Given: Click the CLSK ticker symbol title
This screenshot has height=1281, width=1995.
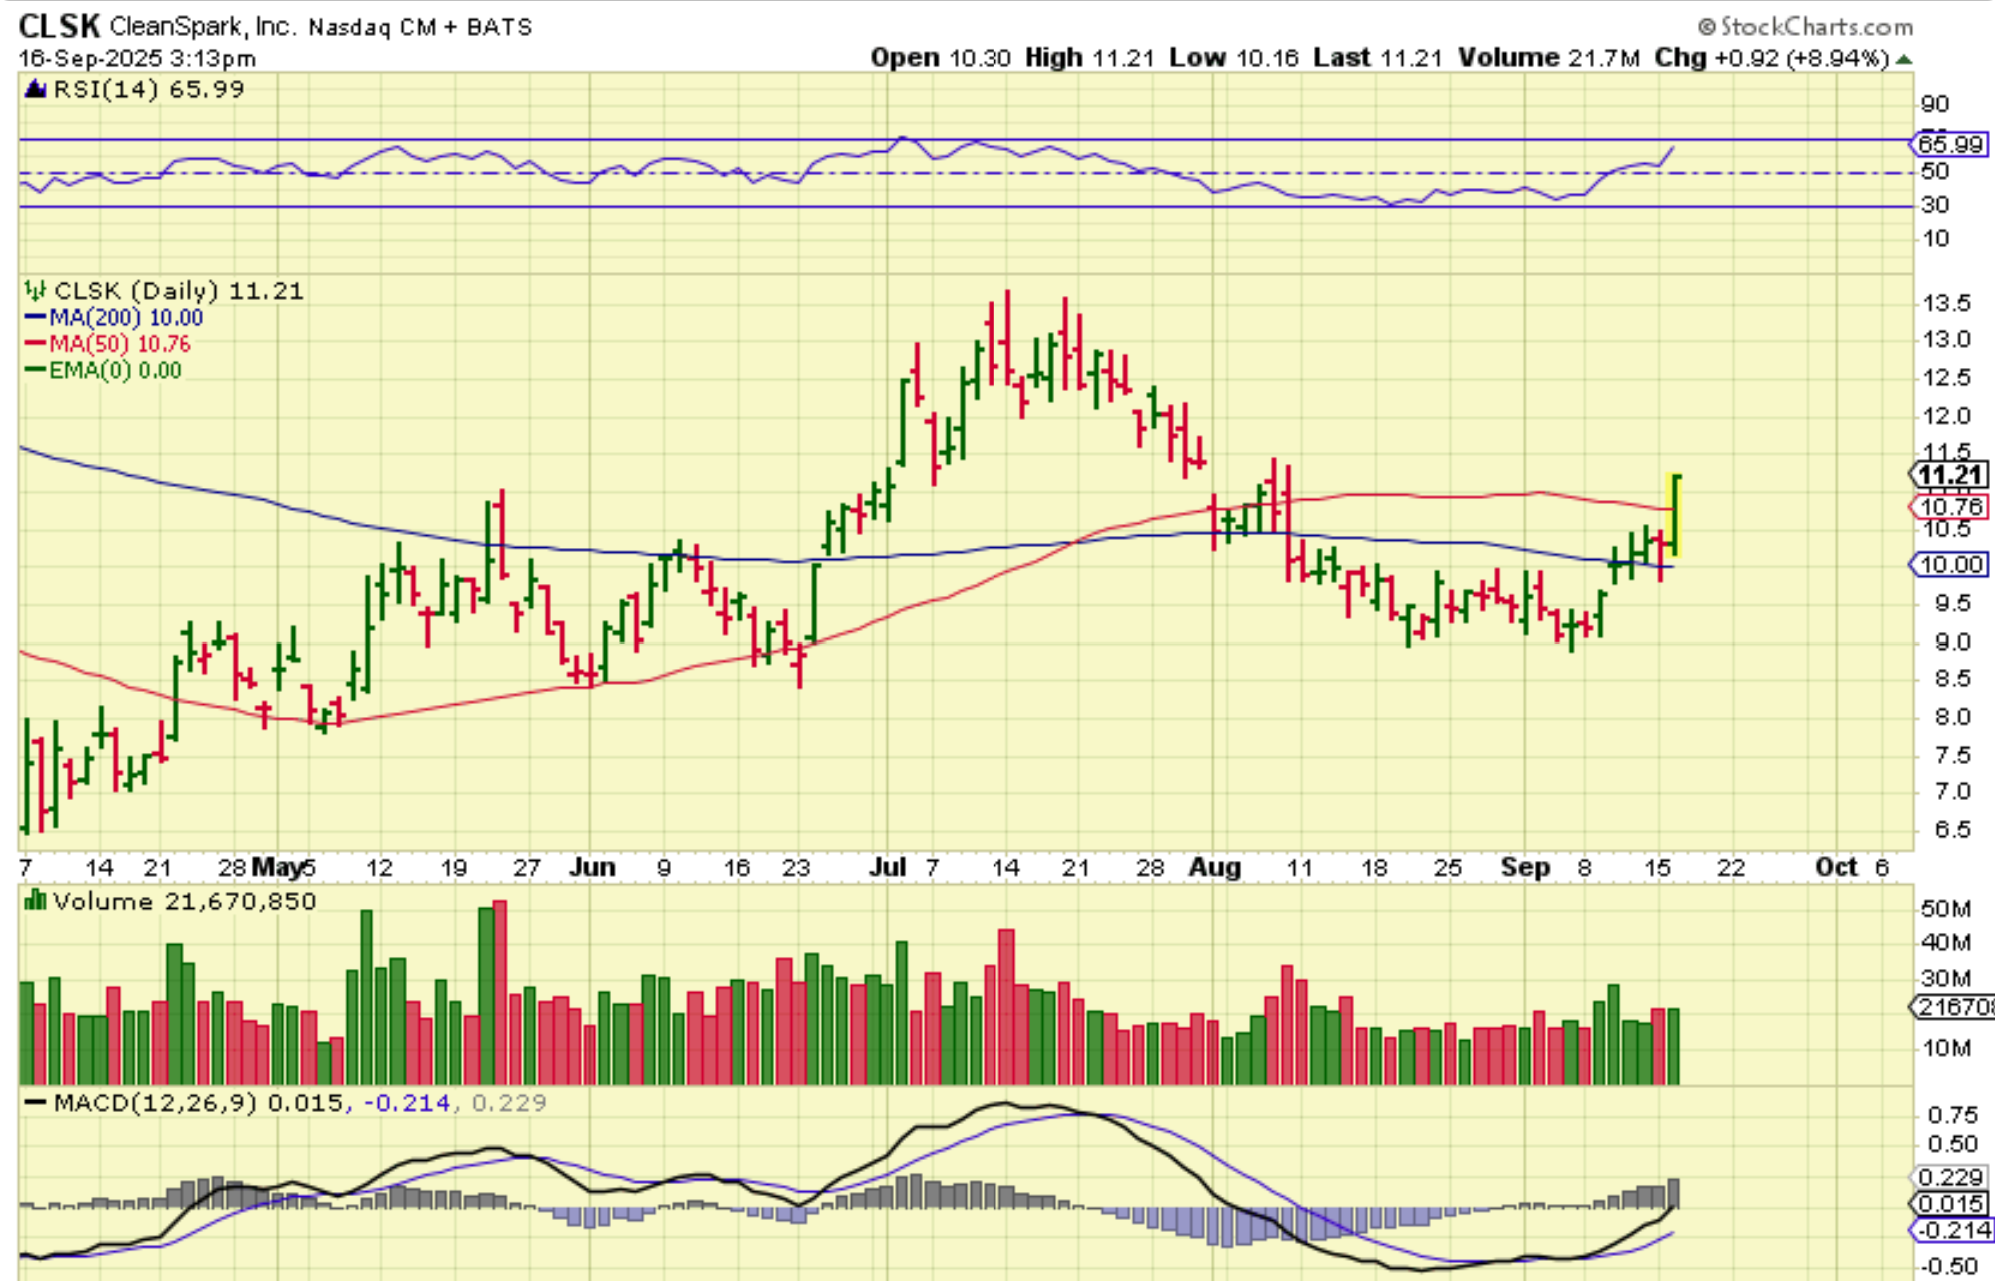Looking at the screenshot, I should [59, 26].
